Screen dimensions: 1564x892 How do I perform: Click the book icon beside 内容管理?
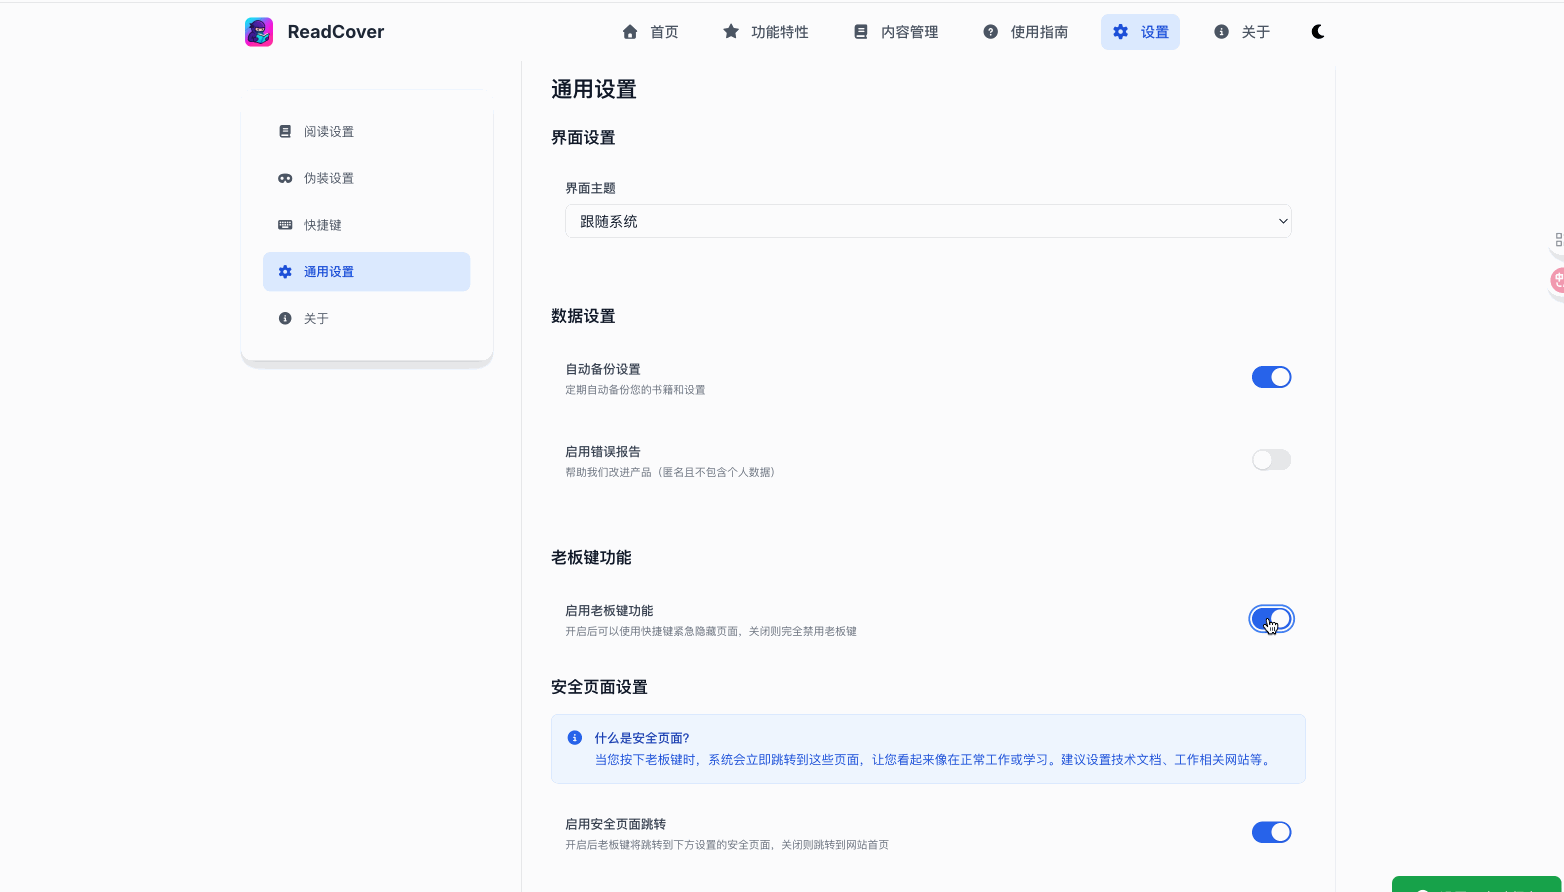(860, 31)
